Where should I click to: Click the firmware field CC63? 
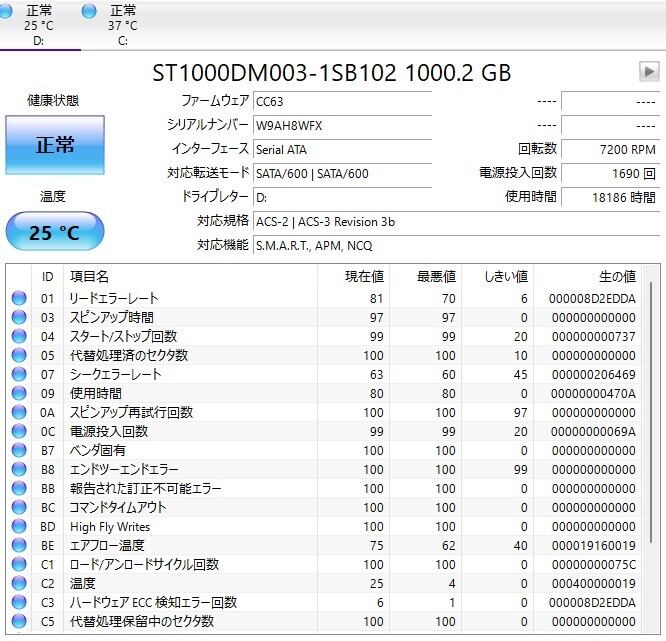(341, 101)
